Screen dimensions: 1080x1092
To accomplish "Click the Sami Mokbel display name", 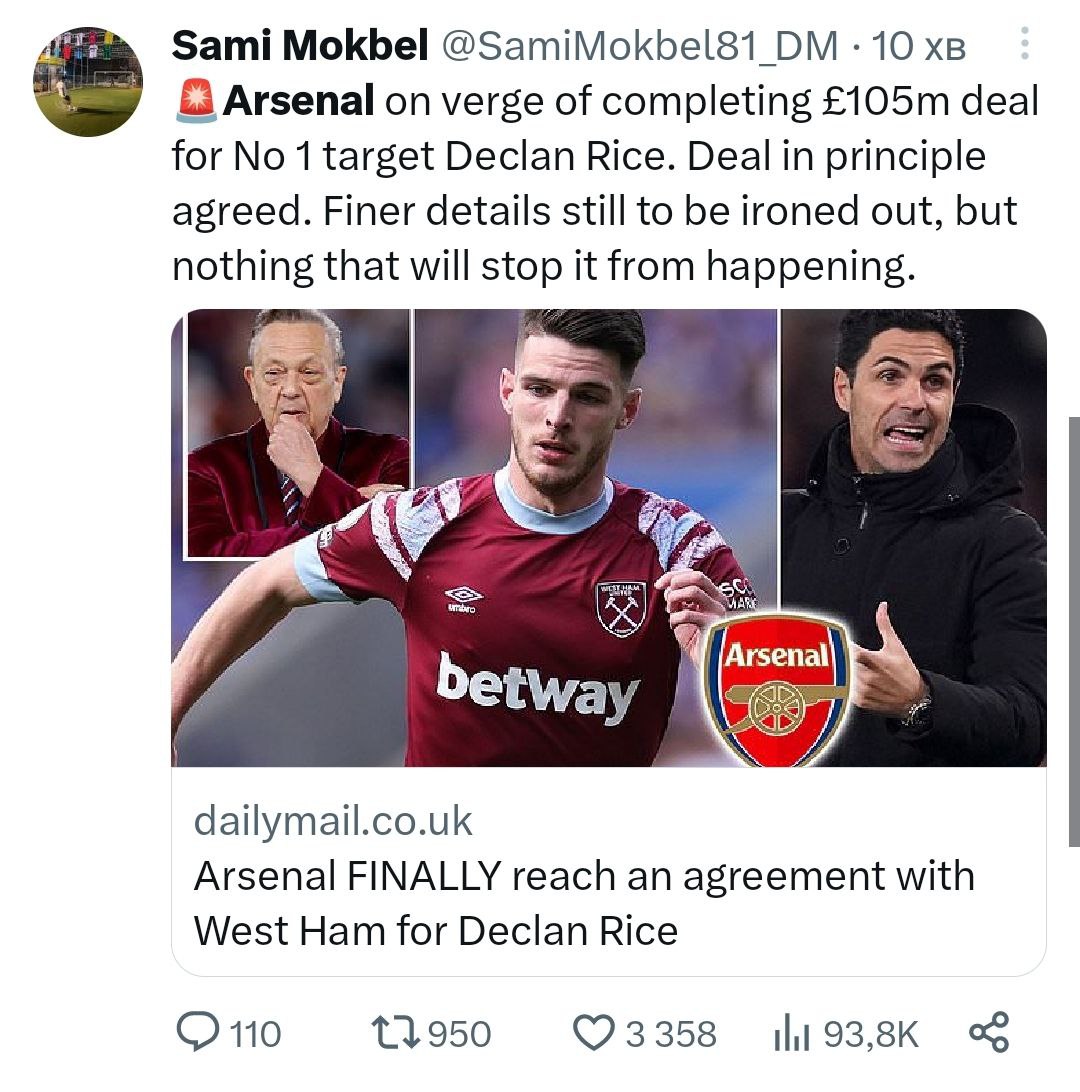I will click(299, 46).
